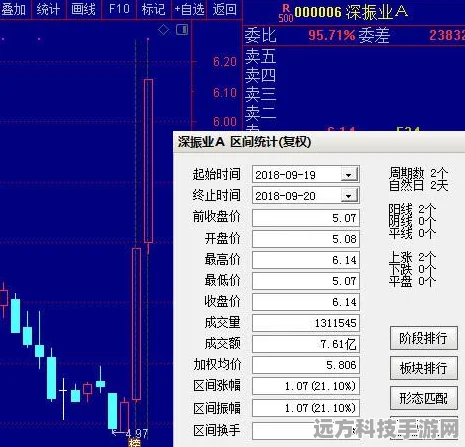465x447 pixels.
Task: Click the 标记 mark toolbar item
Action: click(x=153, y=9)
